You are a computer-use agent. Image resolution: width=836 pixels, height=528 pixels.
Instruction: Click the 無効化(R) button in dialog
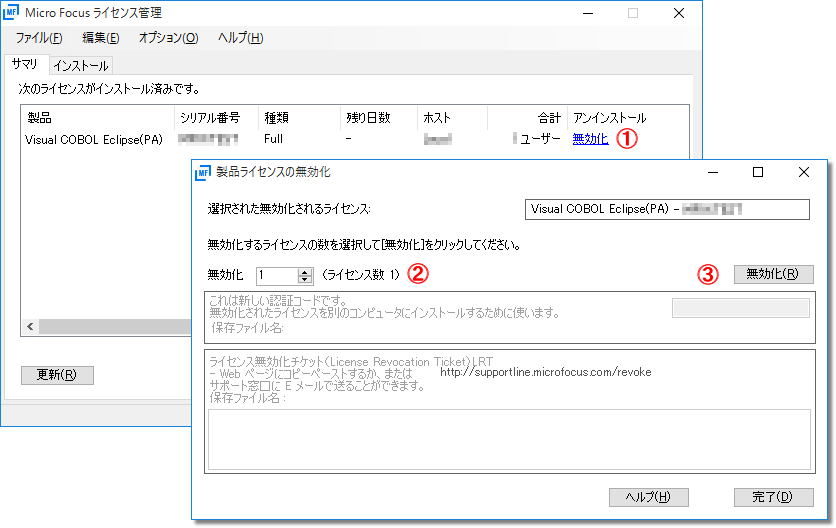773,274
